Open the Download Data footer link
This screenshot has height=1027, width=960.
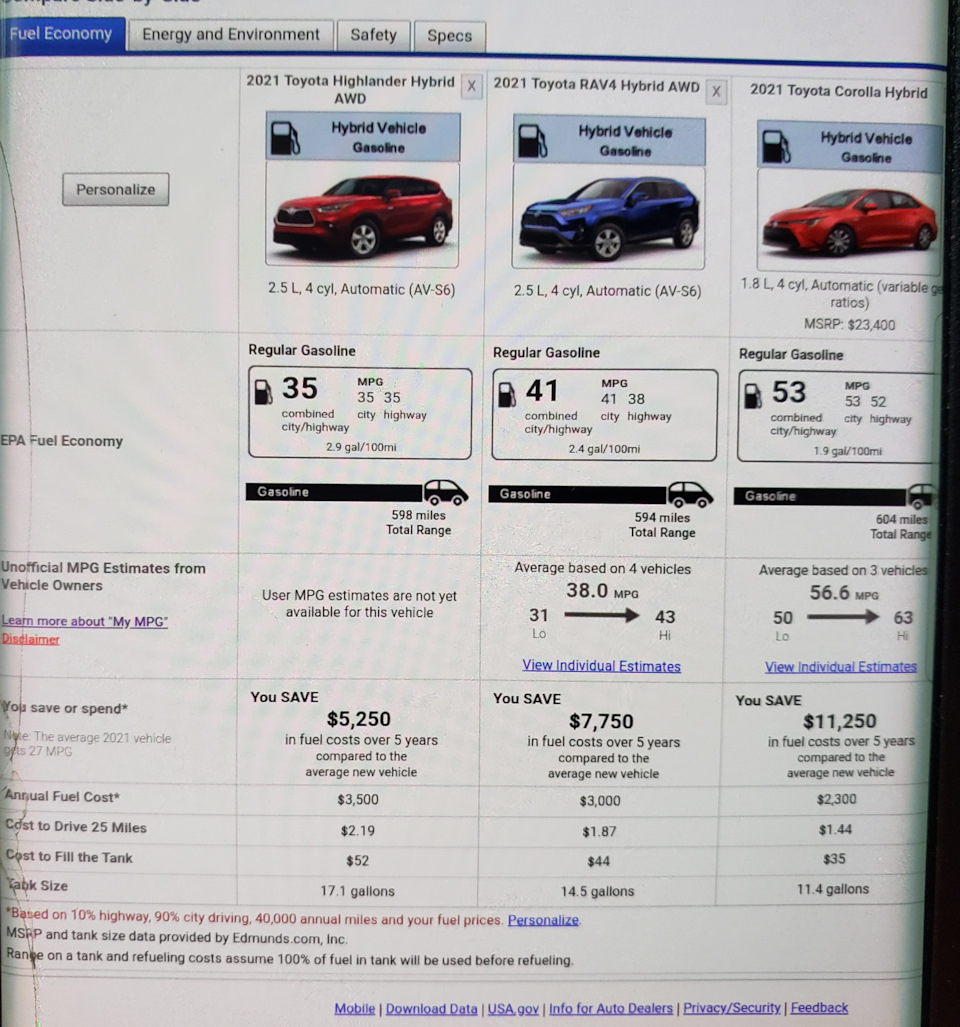[x=432, y=1009]
